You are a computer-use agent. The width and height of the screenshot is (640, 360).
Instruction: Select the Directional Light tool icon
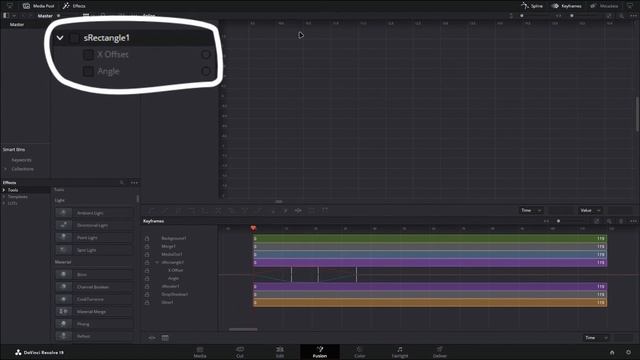tap(63, 225)
